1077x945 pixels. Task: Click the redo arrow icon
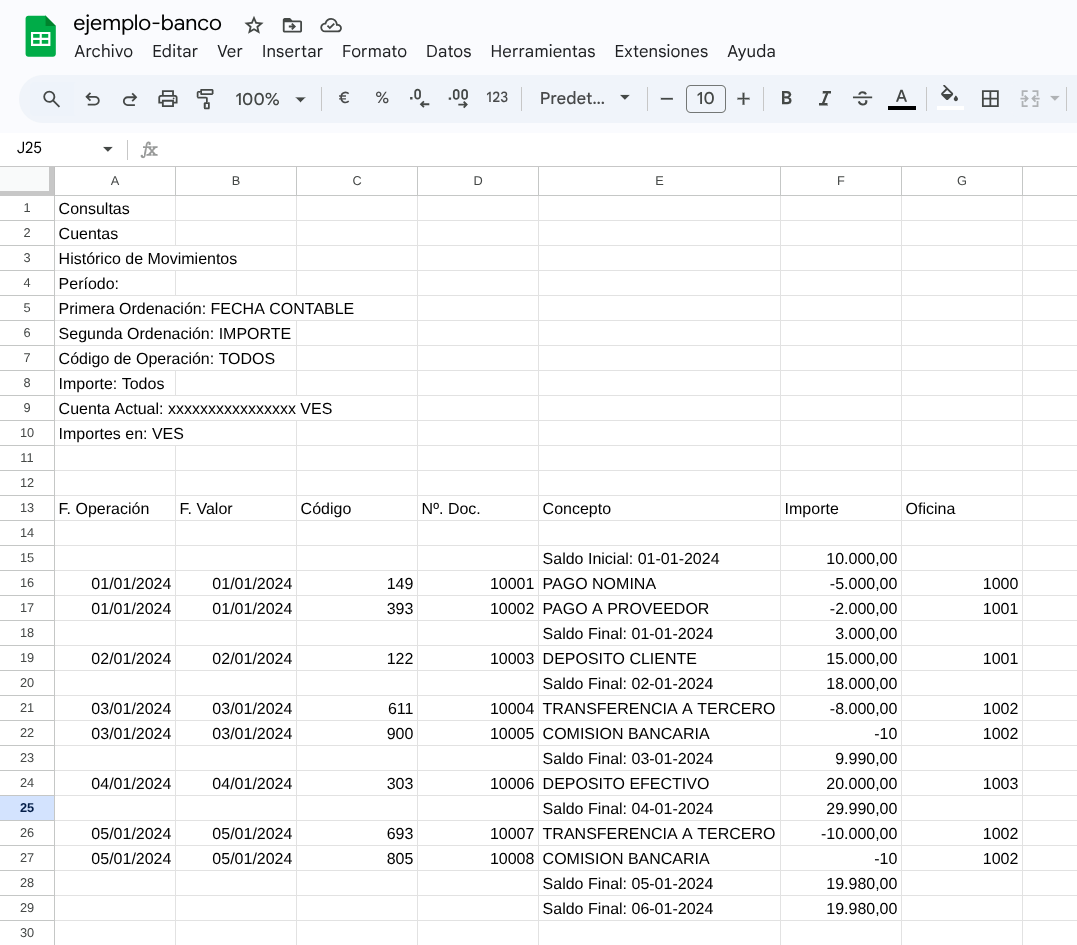point(130,99)
